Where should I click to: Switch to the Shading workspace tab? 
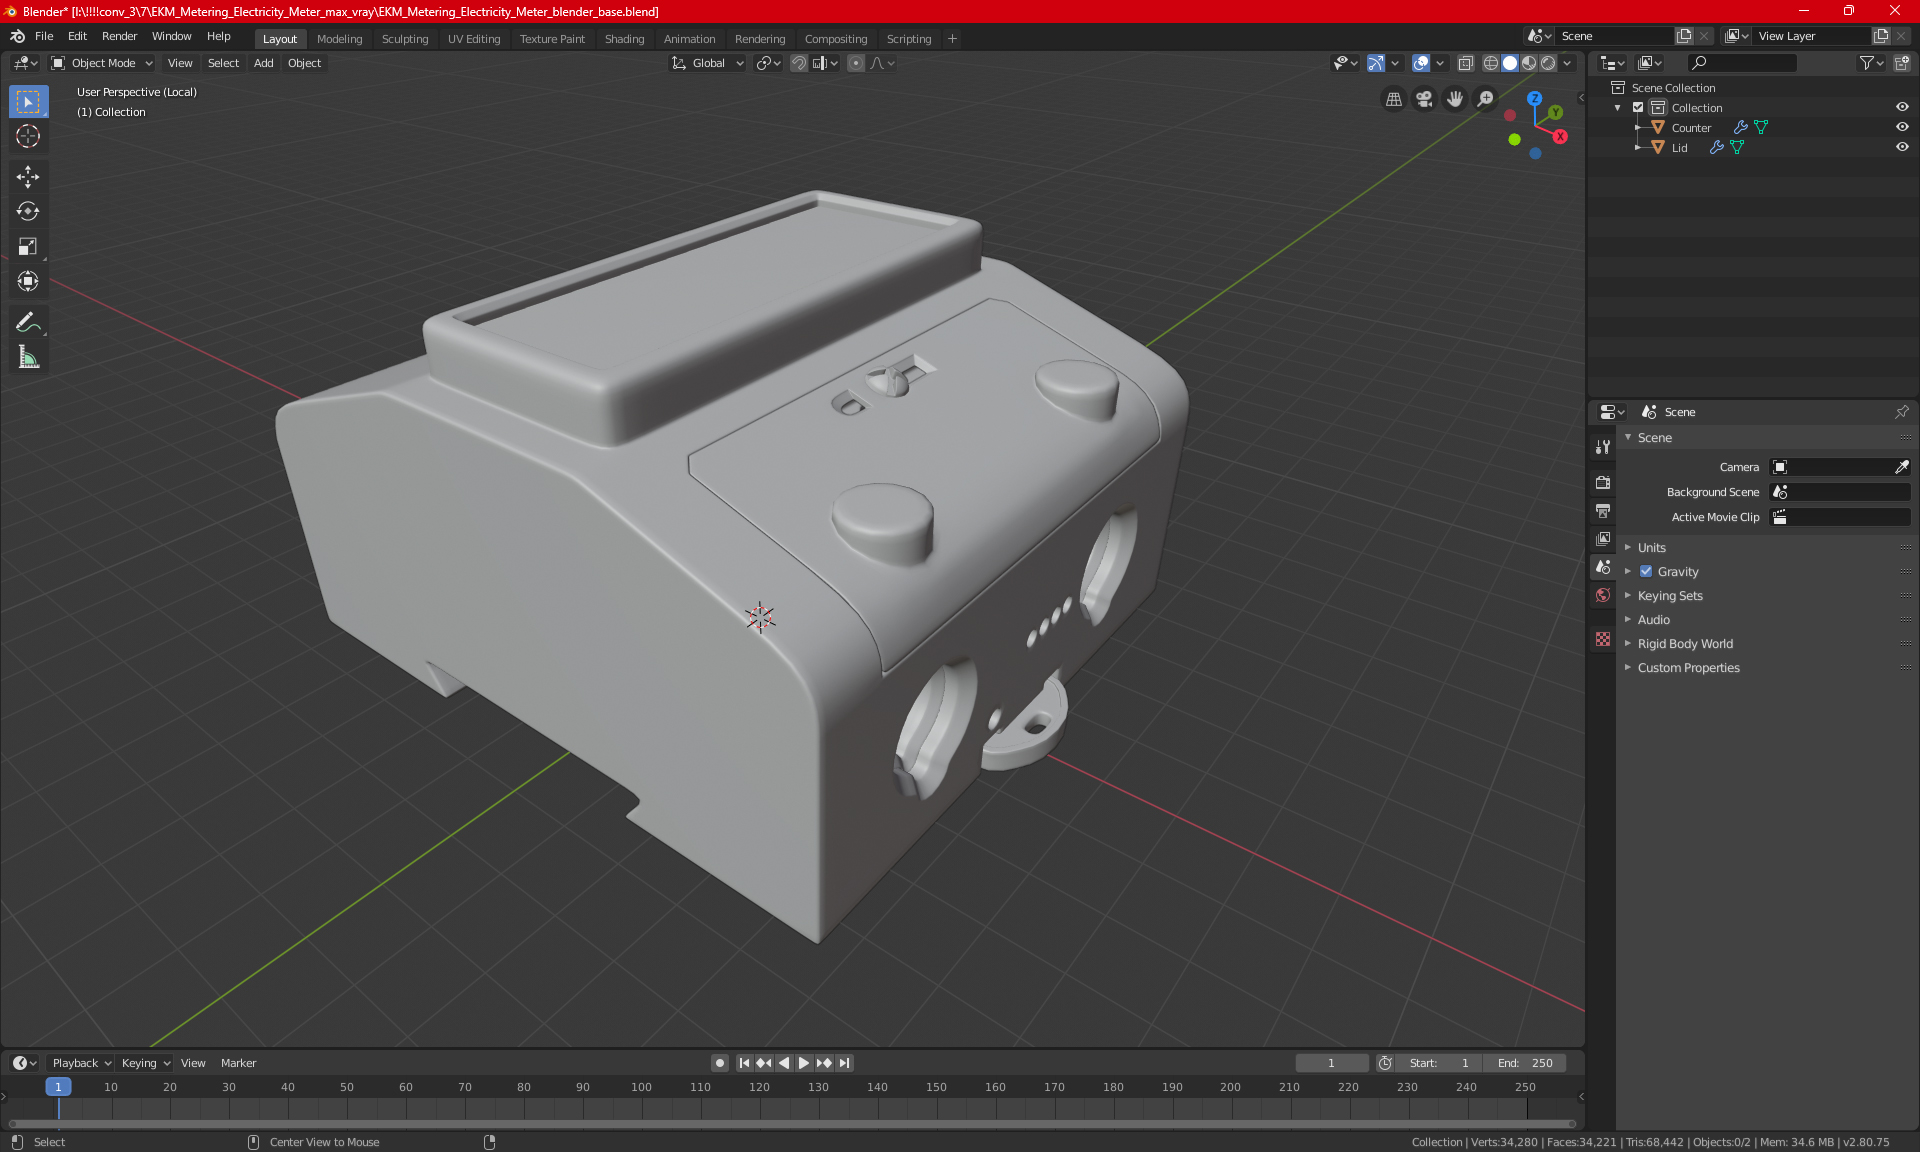[x=624, y=39]
